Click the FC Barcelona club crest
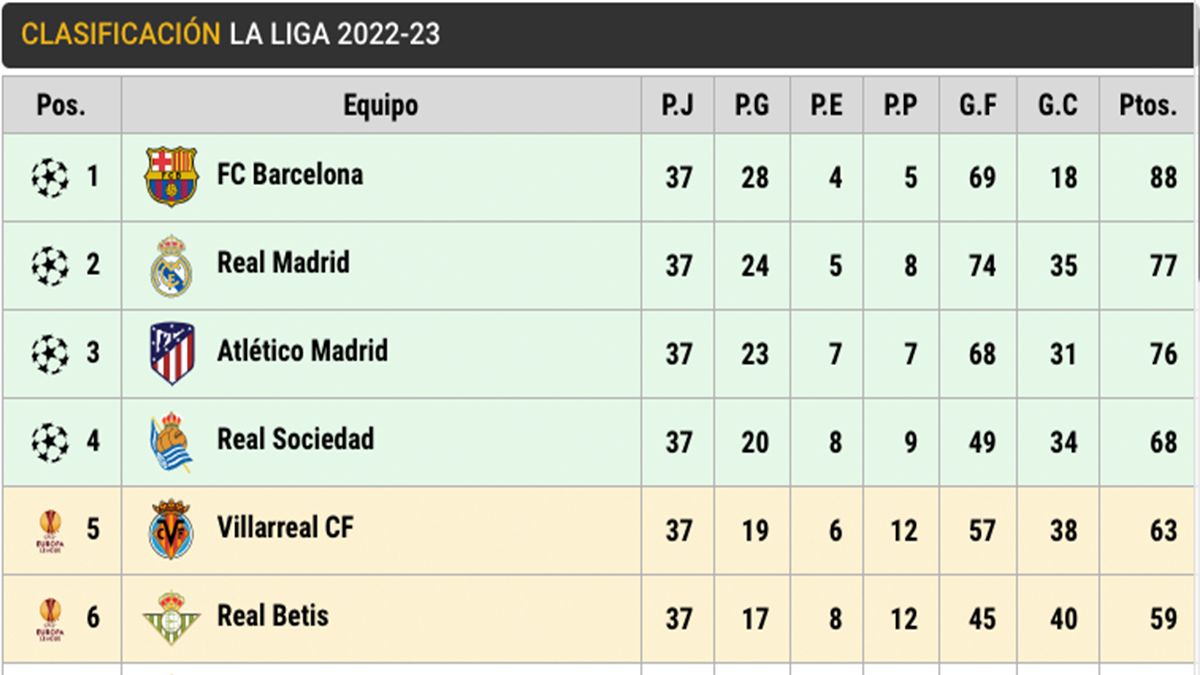The image size is (1200, 675). [x=171, y=177]
